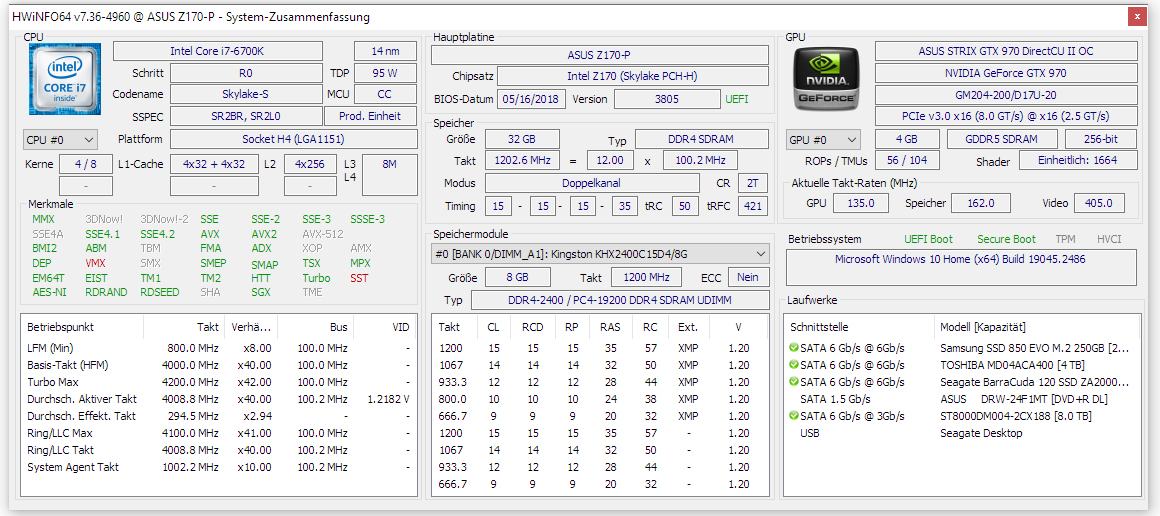Click the DDR4-2400 / PC4-19200 module type field
This screenshot has width=1160, height=516.
(620, 300)
